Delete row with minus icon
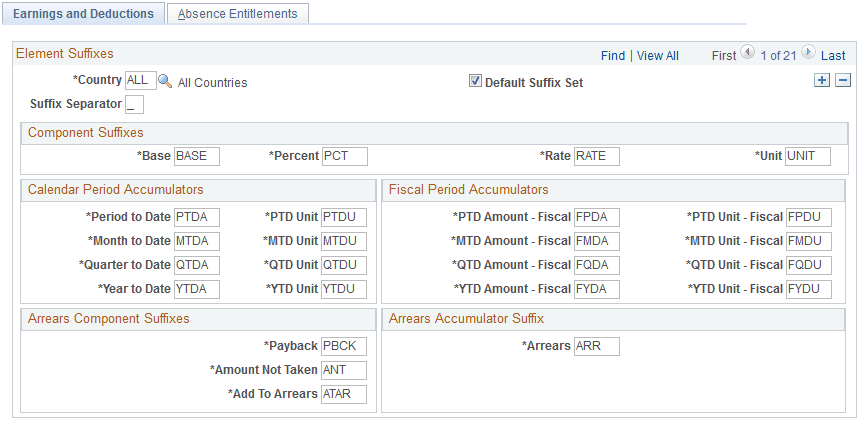Image resolution: width=860 pixels, height=421 pixels. coord(843,81)
